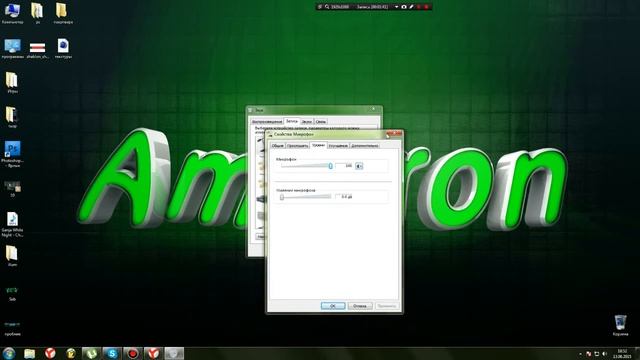Image resolution: width=640 pixels, height=360 pixels.
Task: Click the magnifier icon on the recorder bar
Action: click(327, 7)
